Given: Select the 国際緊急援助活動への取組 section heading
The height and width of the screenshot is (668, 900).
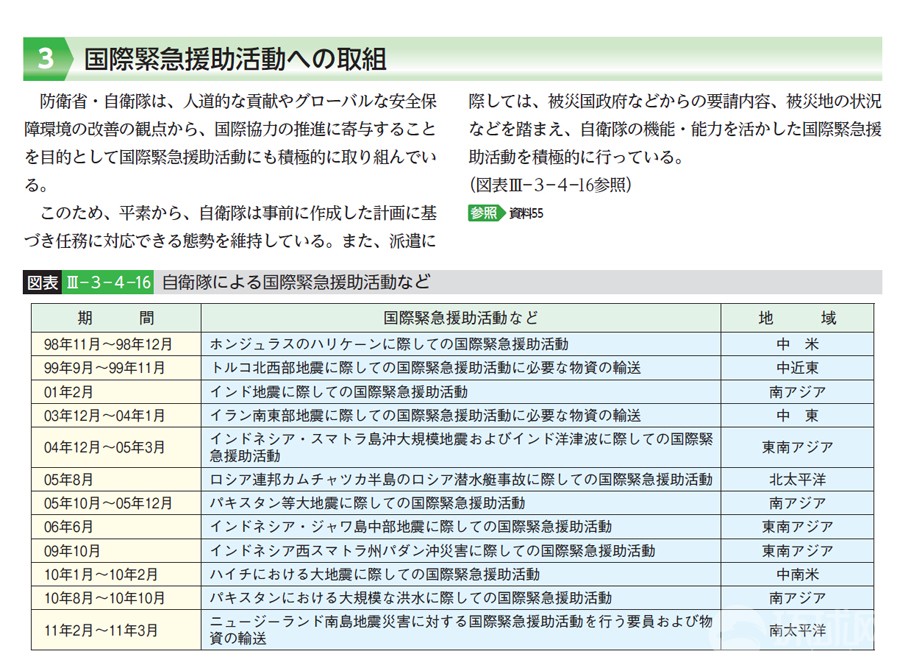Looking at the screenshot, I should tap(235, 59).
